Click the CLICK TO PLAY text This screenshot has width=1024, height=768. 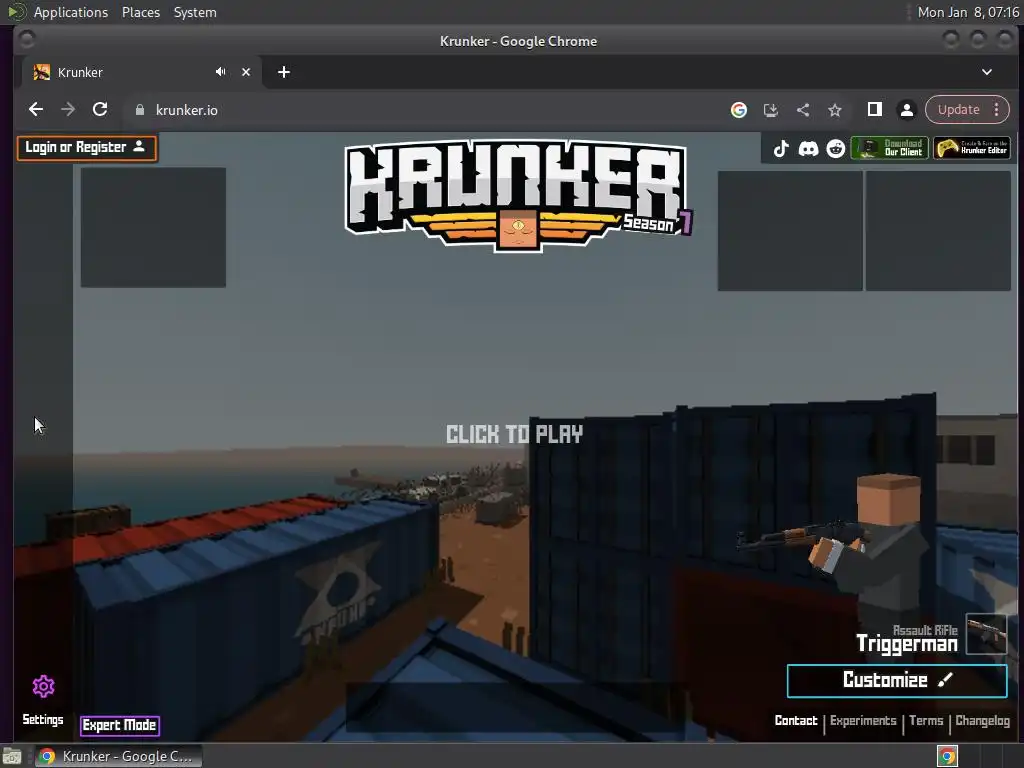pyautogui.click(x=514, y=434)
